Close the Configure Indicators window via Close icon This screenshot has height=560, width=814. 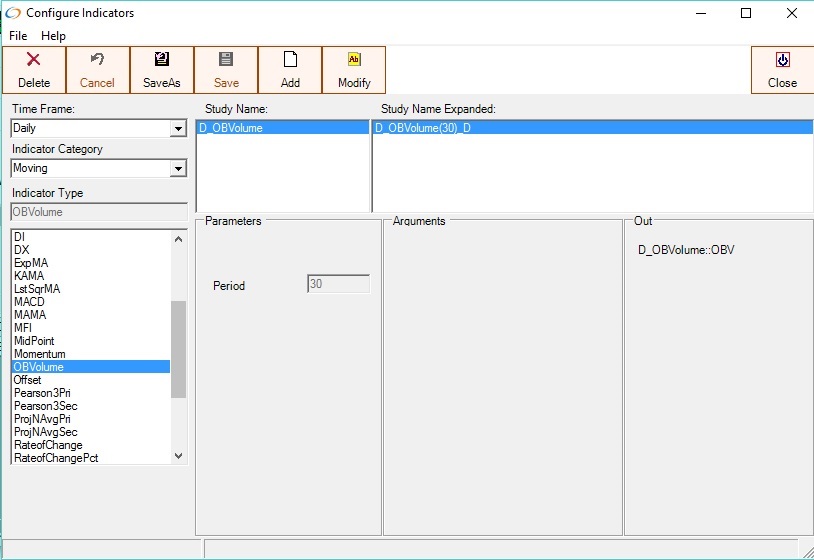click(x=782, y=60)
